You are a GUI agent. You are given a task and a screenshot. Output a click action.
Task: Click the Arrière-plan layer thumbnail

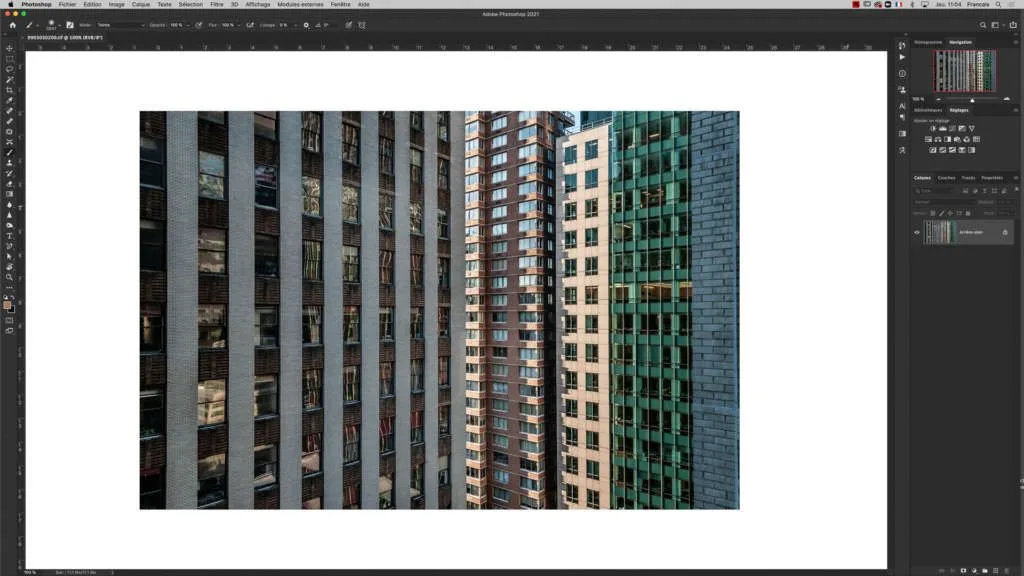pos(939,232)
